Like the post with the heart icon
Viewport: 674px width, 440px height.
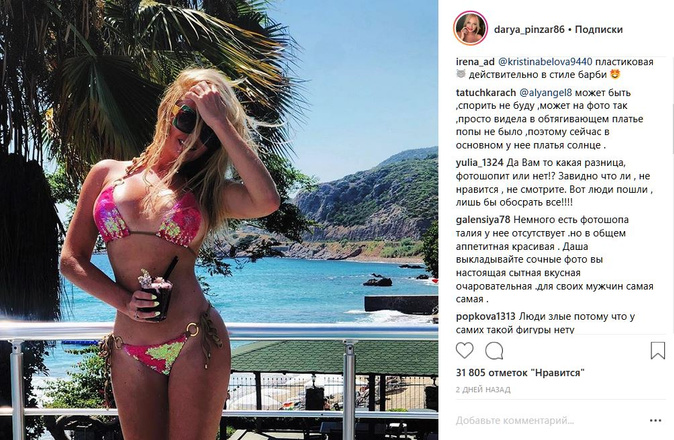(x=465, y=351)
